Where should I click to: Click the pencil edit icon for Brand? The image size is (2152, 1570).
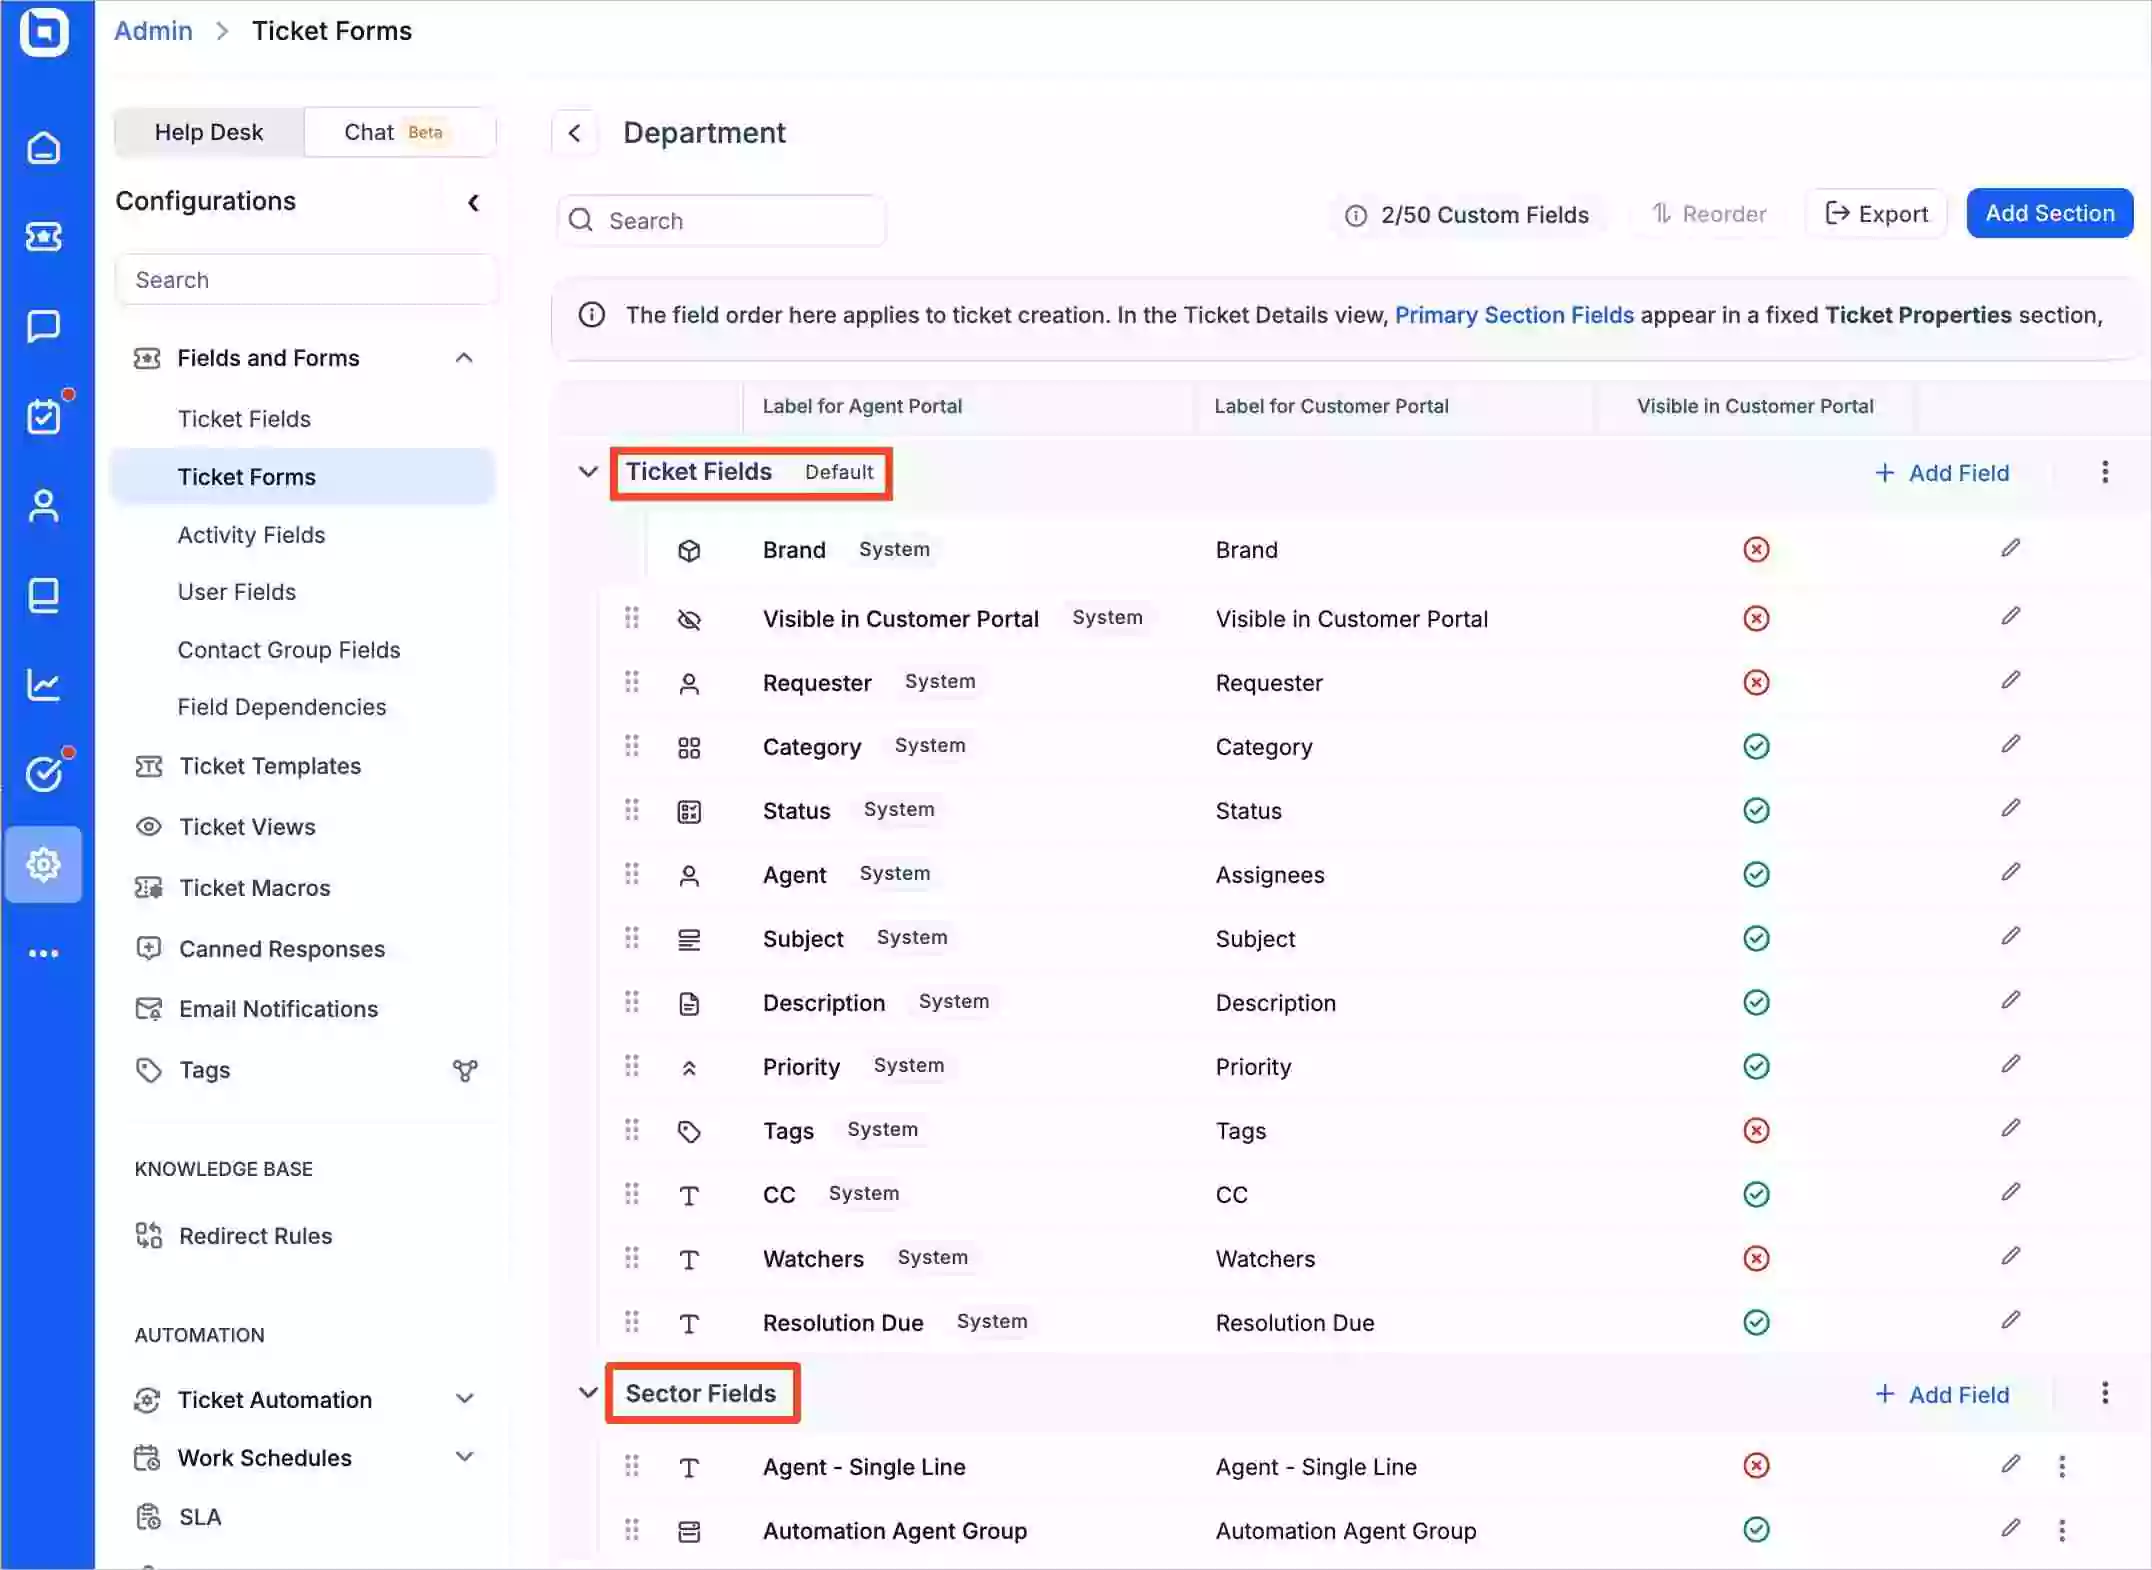pos(2010,548)
